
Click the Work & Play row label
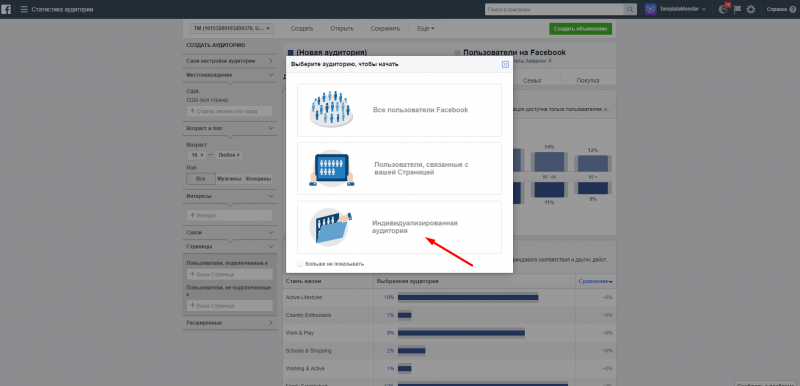[x=300, y=333]
